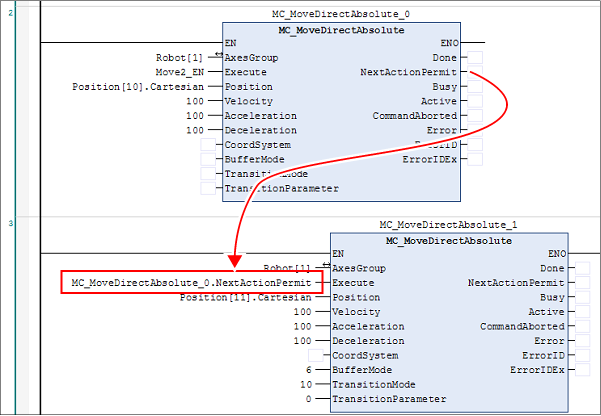601x416 pixels.
Task: Edit BufferMode value 6 on lower block
Action: pyautogui.click(x=314, y=370)
